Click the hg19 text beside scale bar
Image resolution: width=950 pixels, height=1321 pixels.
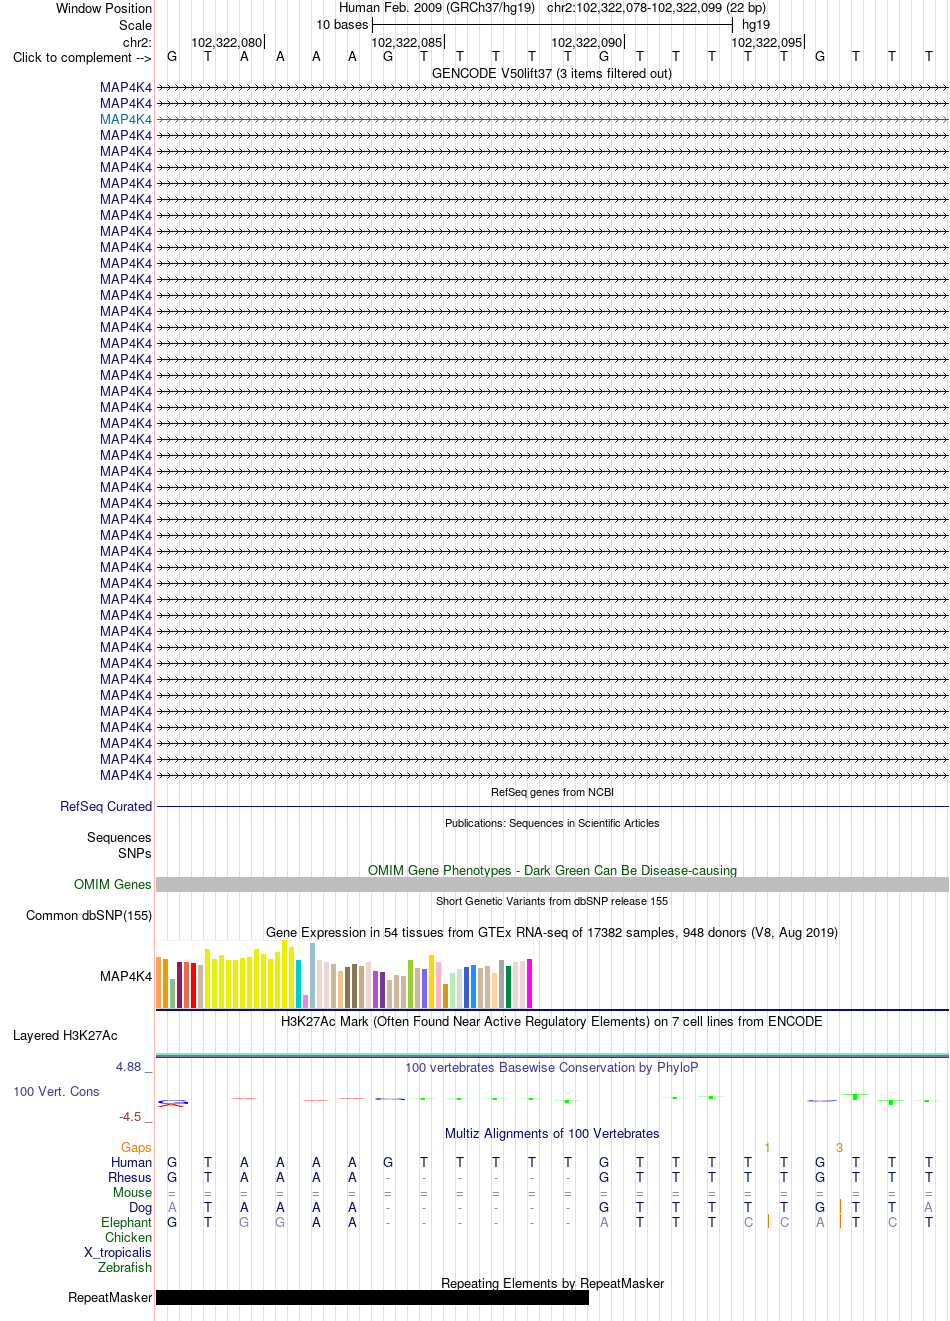point(756,24)
